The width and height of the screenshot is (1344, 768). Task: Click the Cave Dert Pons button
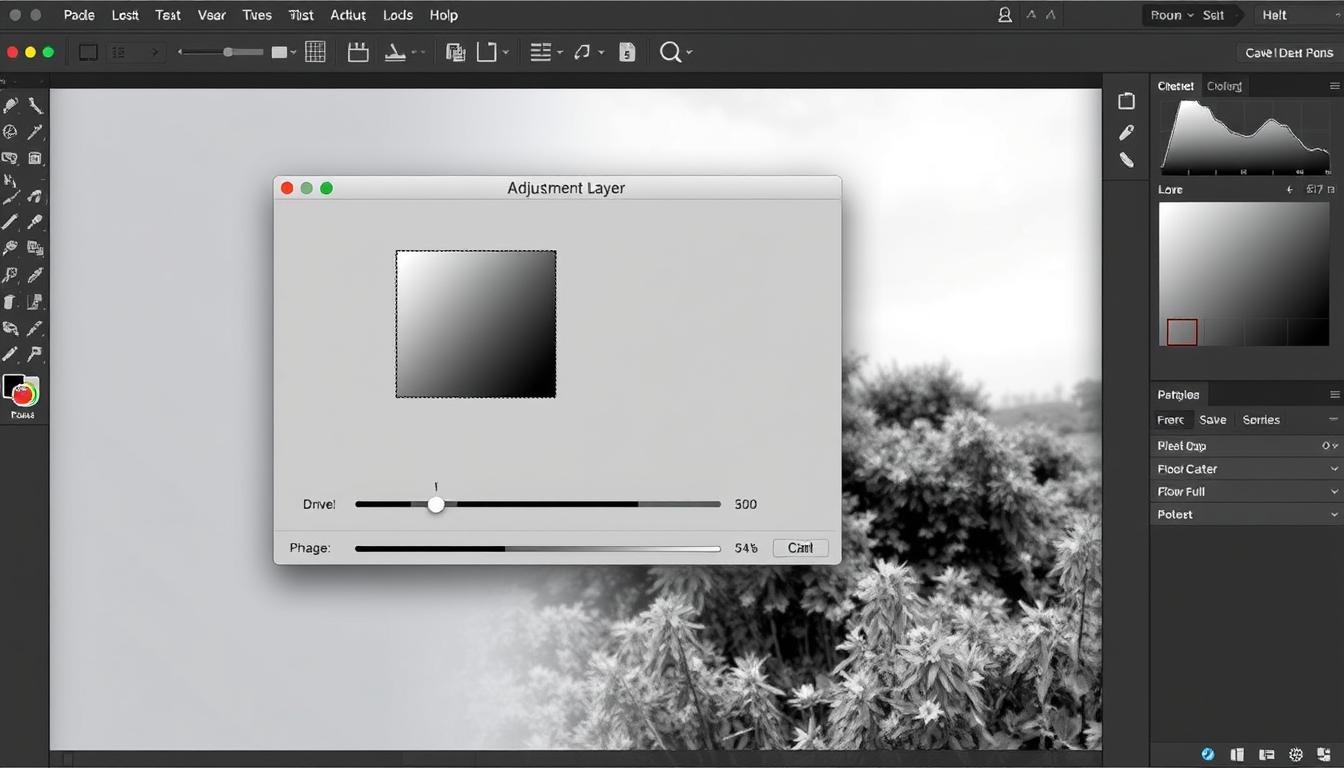pyautogui.click(x=1289, y=53)
